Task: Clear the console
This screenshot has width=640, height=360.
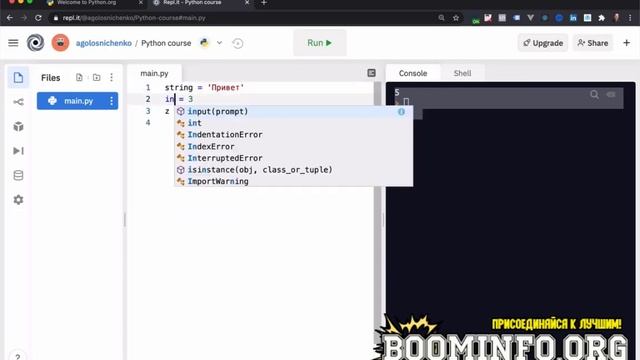Action: click(x=611, y=95)
